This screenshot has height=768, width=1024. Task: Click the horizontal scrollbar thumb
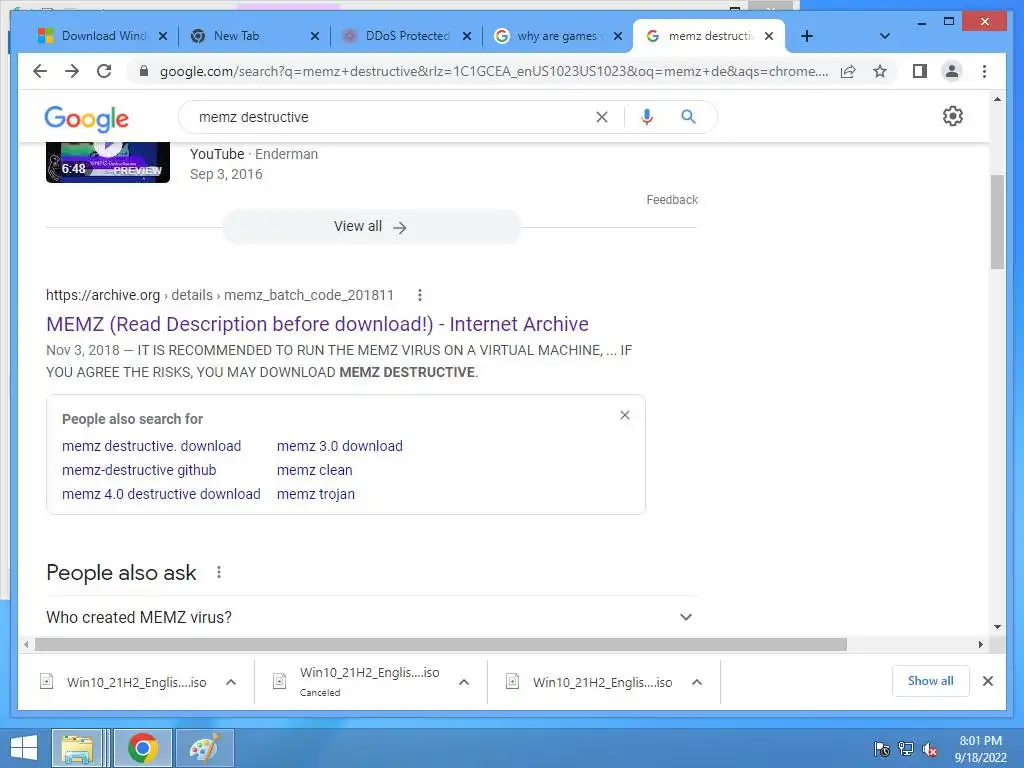pos(441,645)
